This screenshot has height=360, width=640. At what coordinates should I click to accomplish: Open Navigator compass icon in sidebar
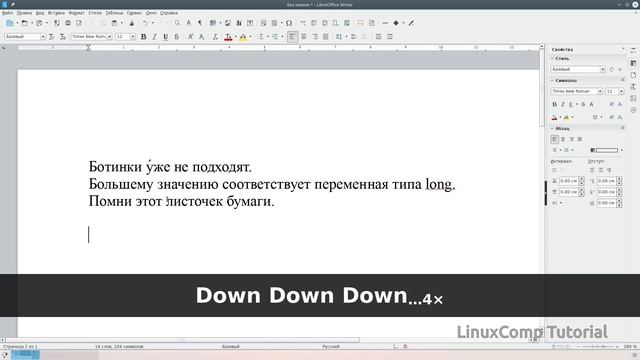point(633,110)
